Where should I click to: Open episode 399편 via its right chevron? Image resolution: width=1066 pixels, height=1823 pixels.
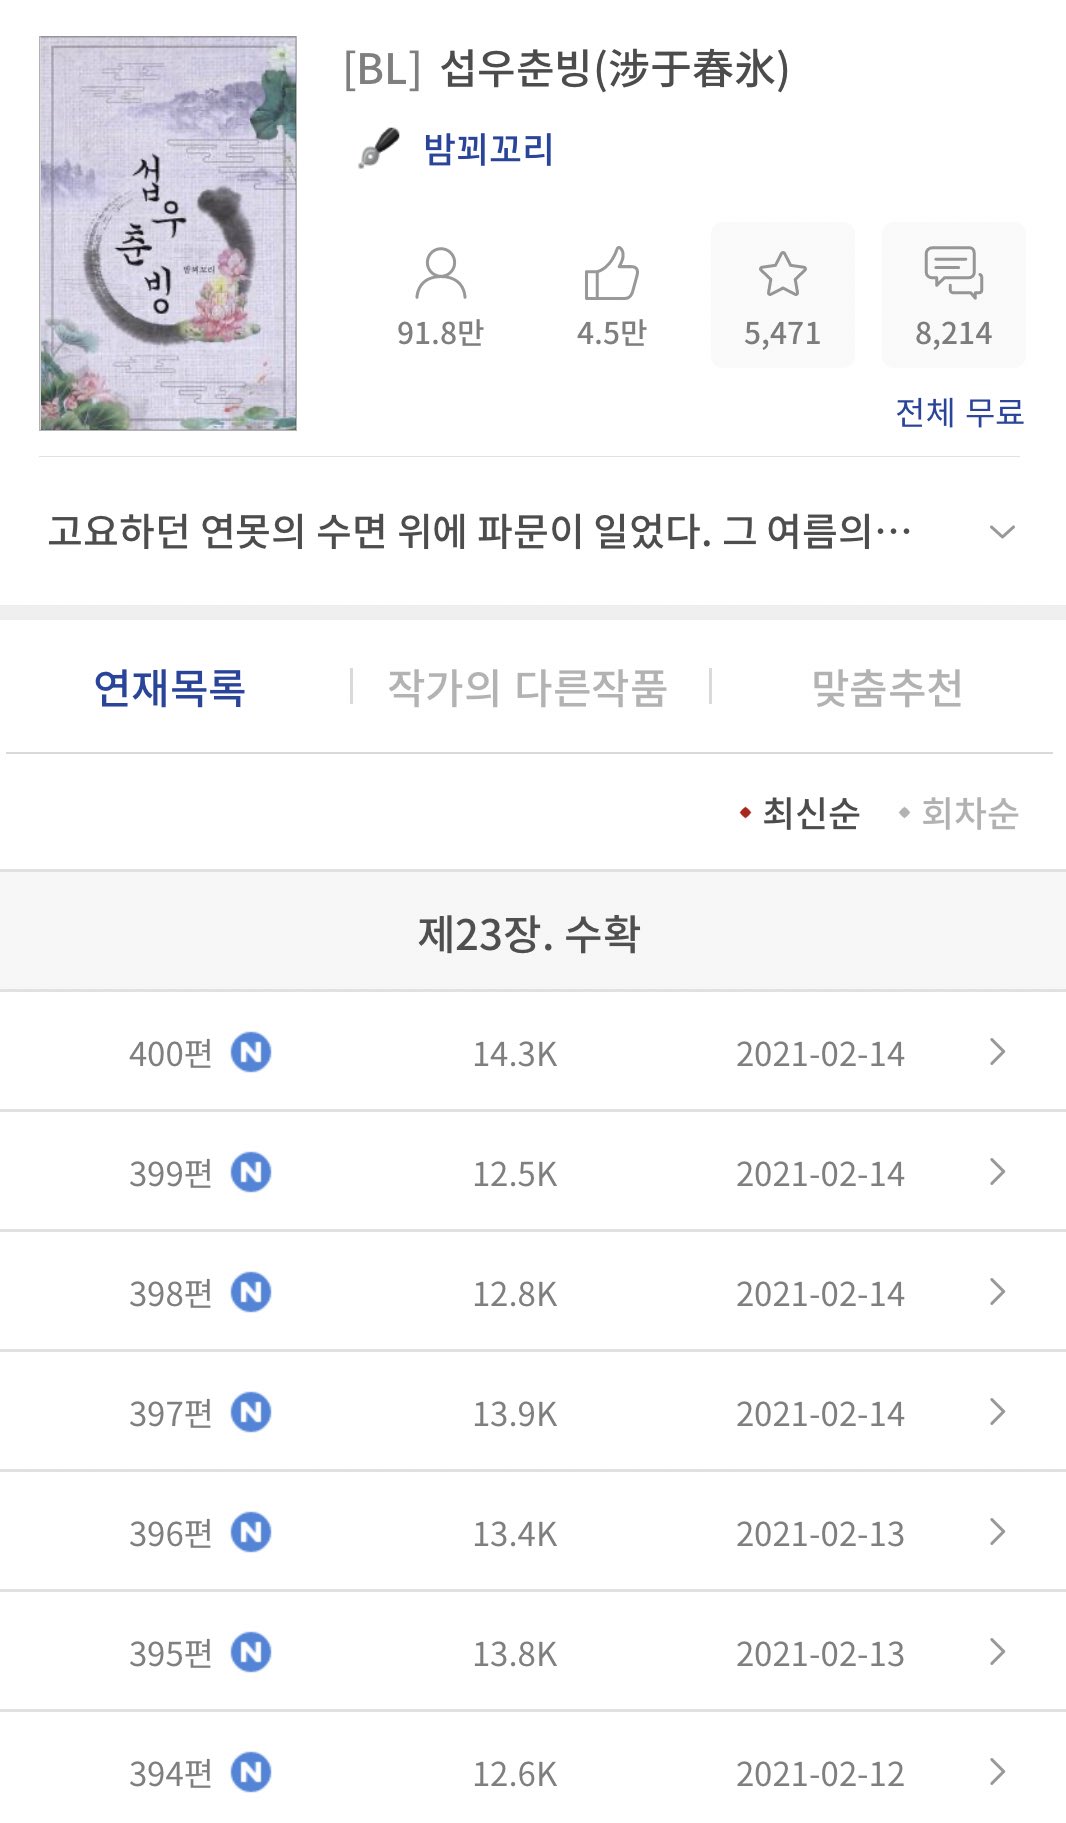coord(997,1172)
